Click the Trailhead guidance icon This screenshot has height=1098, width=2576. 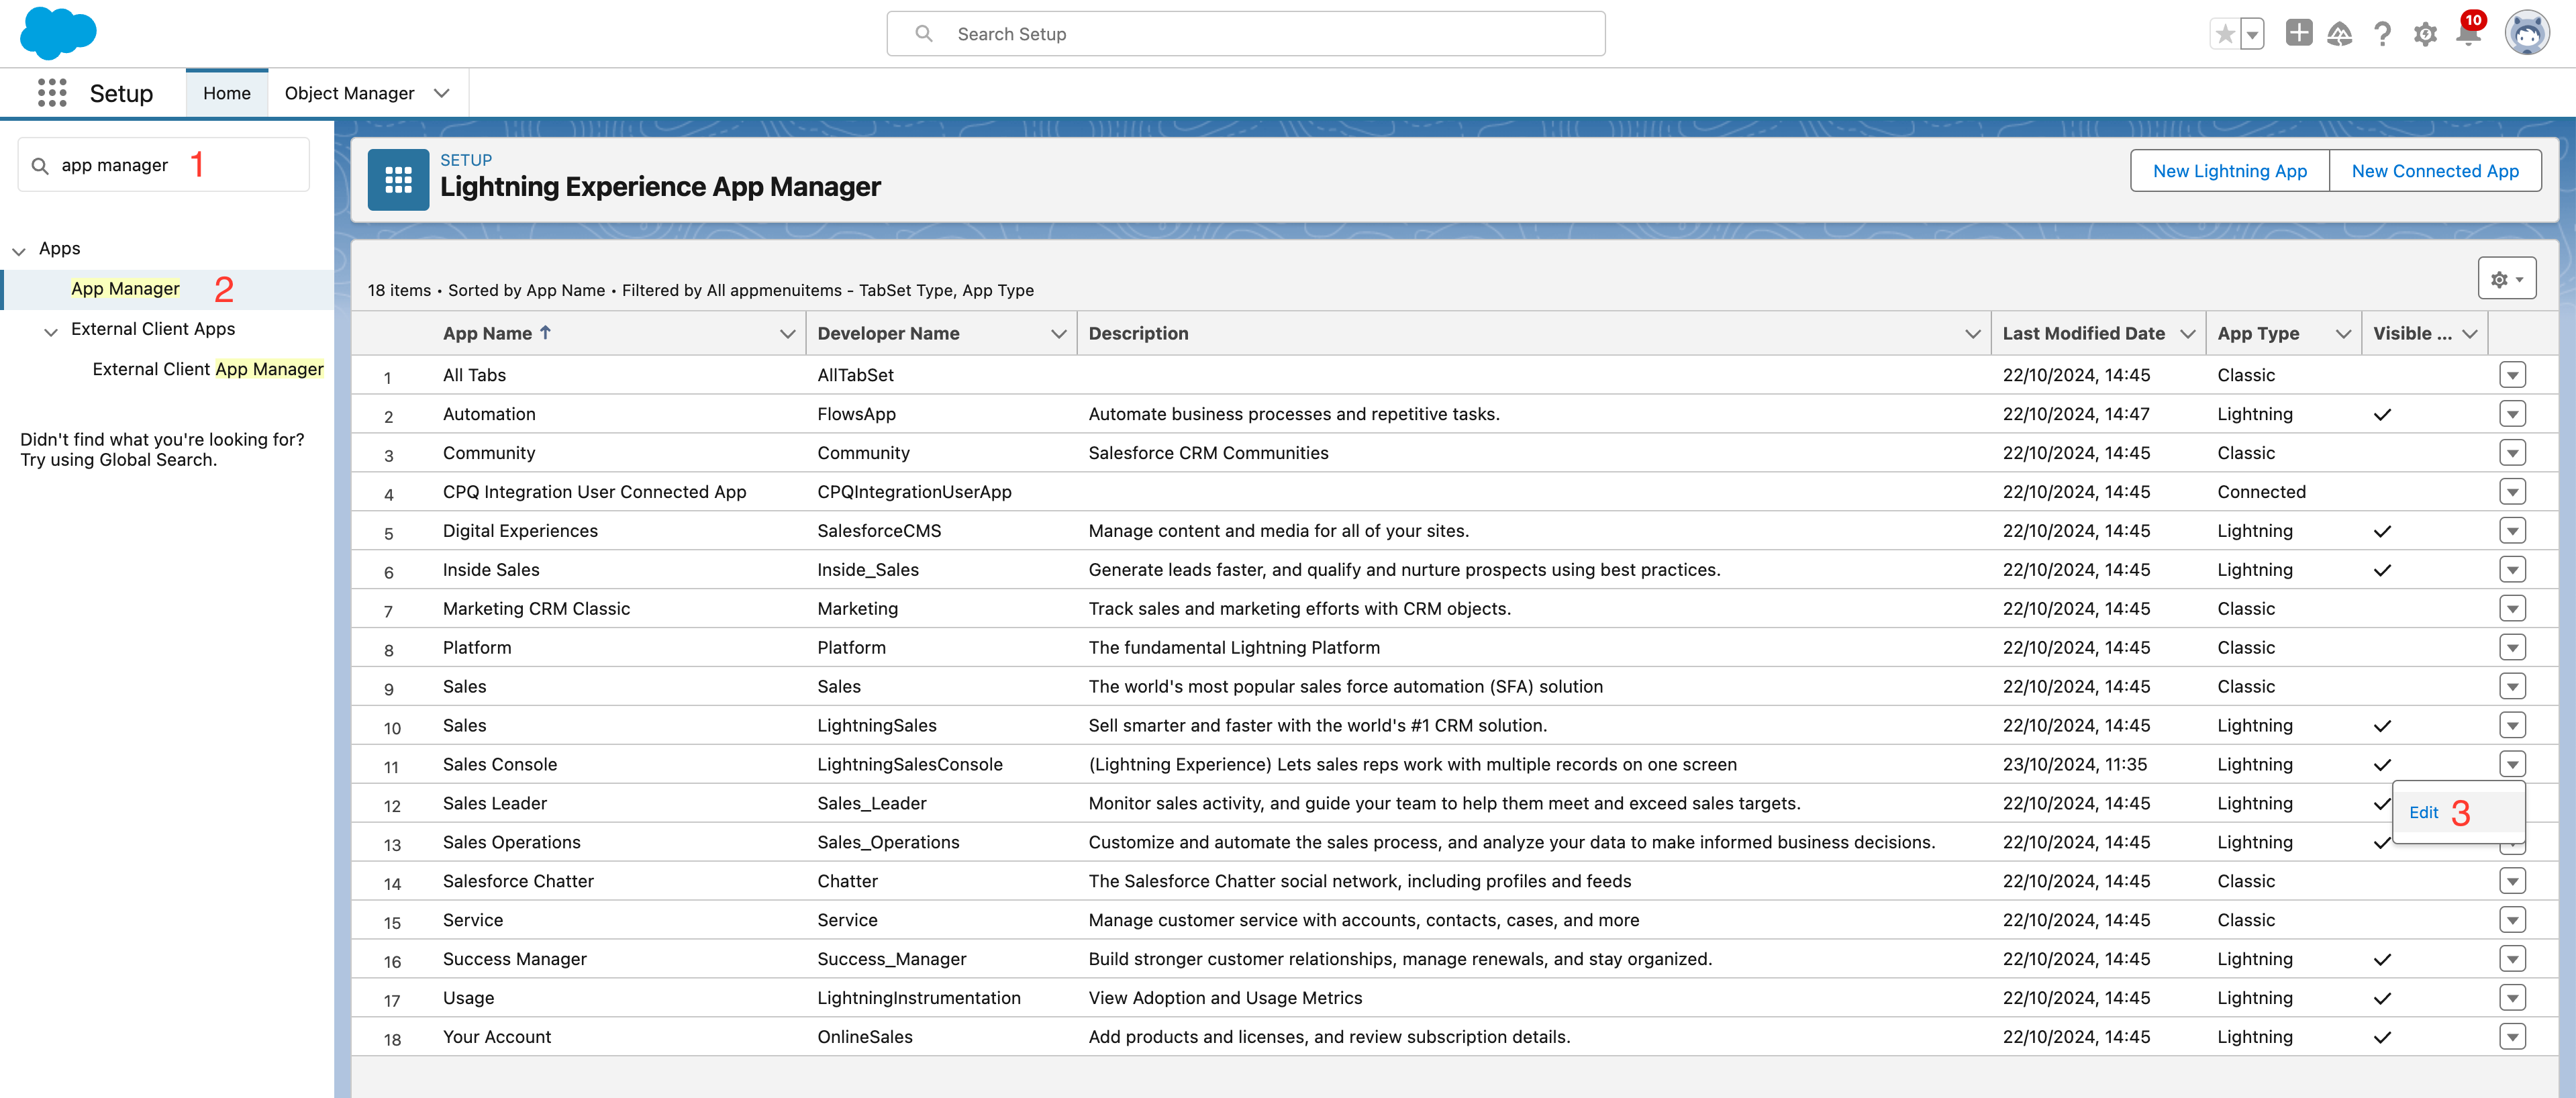click(x=2339, y=34)
